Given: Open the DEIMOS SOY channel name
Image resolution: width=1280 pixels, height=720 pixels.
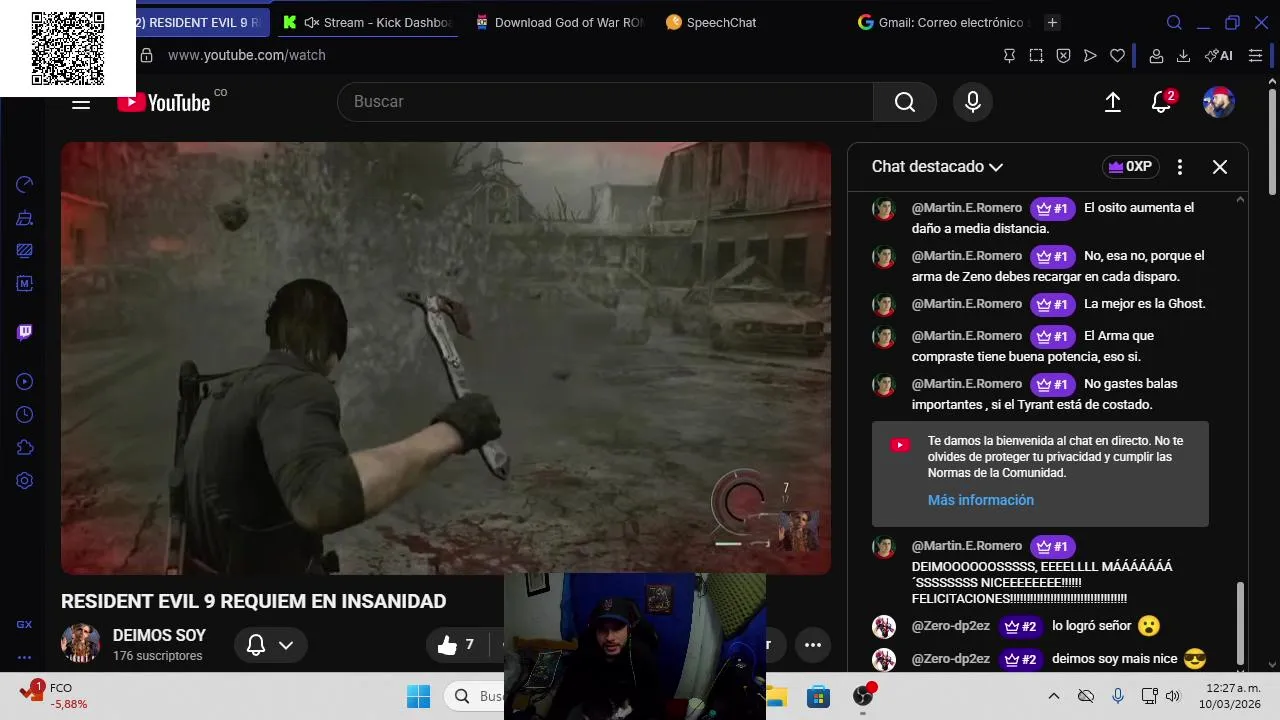Looking at the screenshot, I should click(159, 635).
